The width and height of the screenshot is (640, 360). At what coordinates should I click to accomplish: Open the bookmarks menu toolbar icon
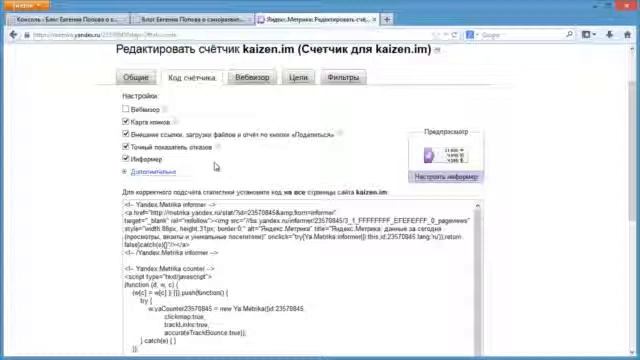click(x=586, y=35)
